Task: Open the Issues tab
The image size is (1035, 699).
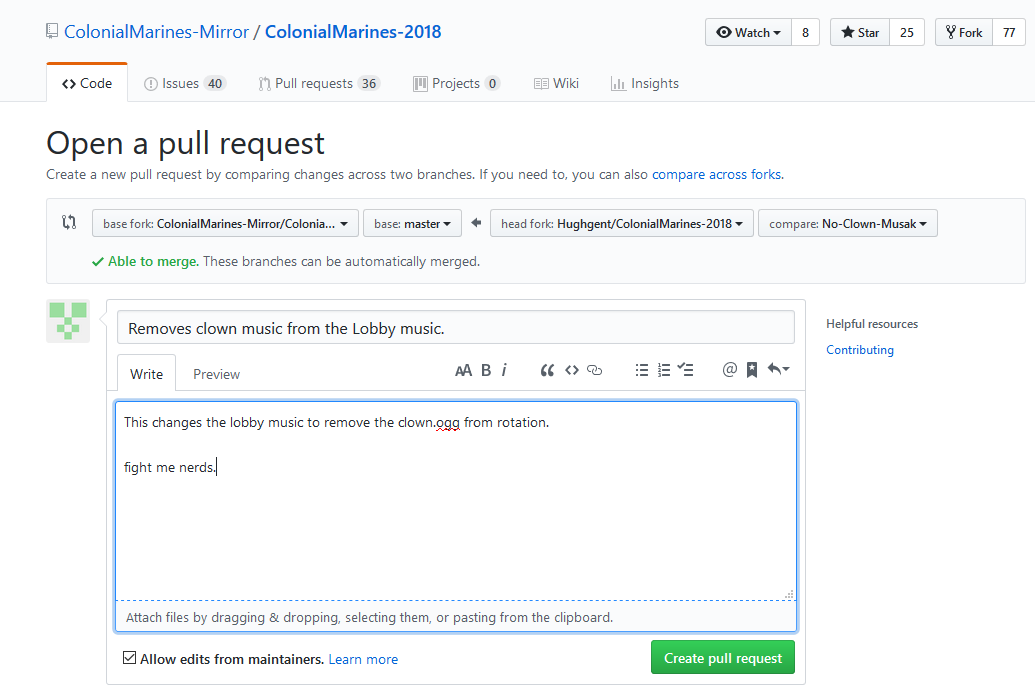Action: click(x=185, y=84)
